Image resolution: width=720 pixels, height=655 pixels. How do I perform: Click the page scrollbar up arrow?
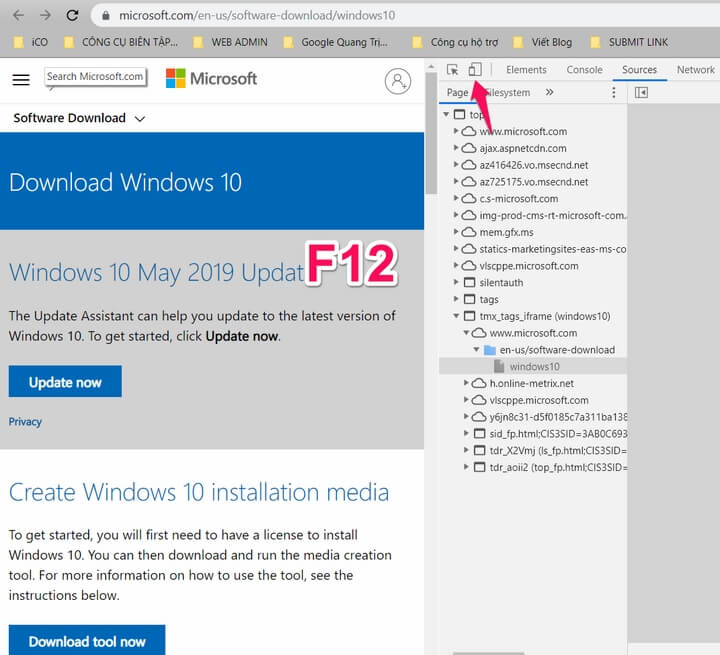click(x=431, y=67)
